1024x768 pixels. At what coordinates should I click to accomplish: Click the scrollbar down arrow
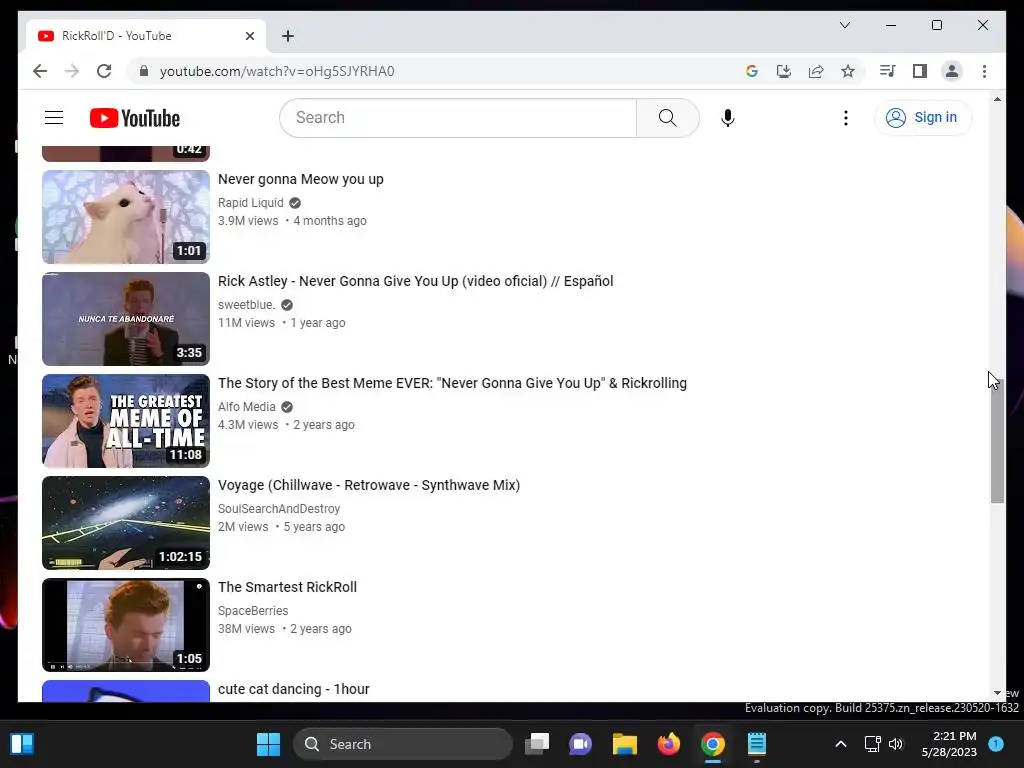tap(997, 693)
